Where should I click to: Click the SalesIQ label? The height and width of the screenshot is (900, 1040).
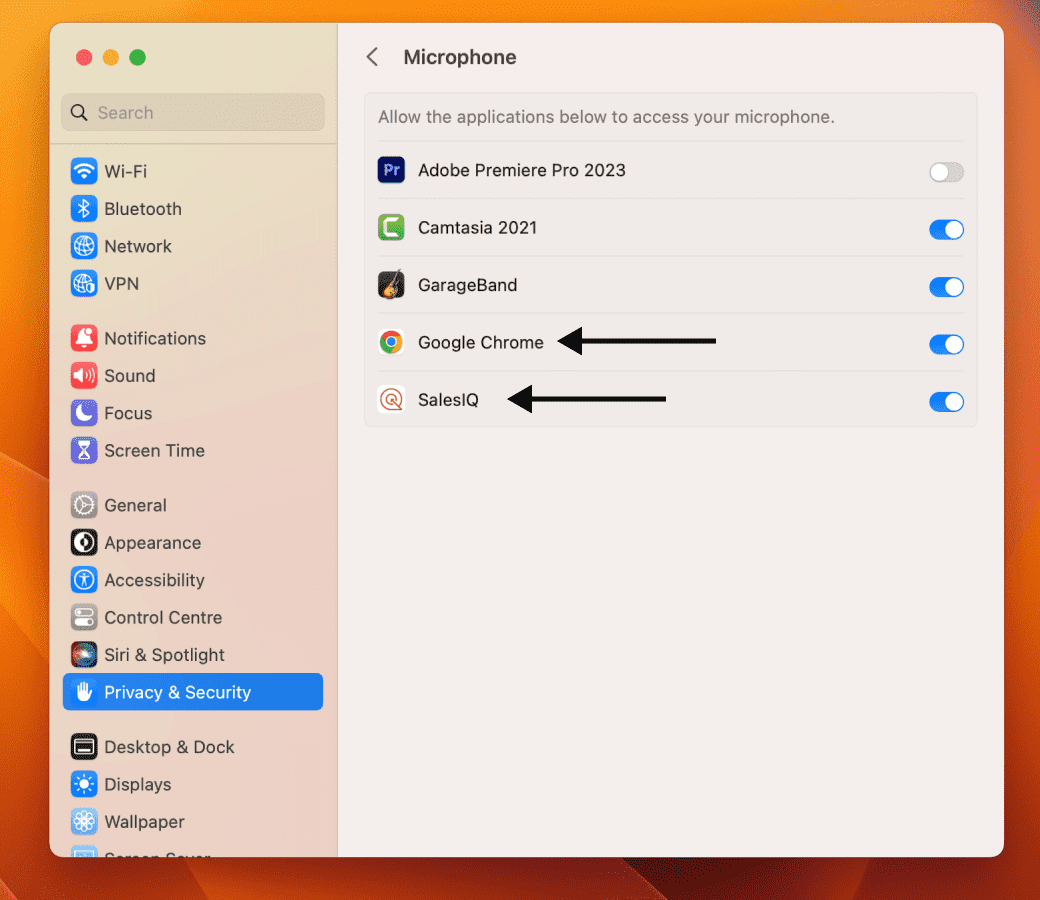tap(448, 400)
